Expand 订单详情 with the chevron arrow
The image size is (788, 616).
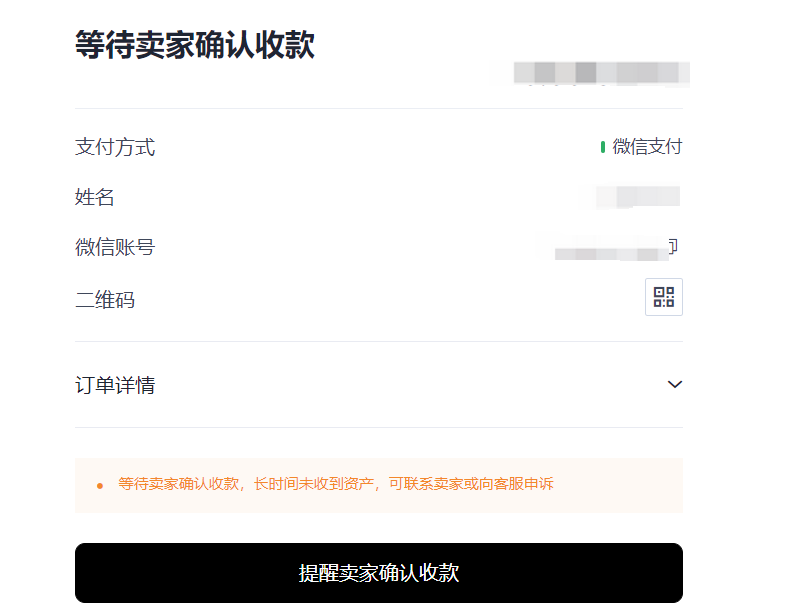coord(675,384)
